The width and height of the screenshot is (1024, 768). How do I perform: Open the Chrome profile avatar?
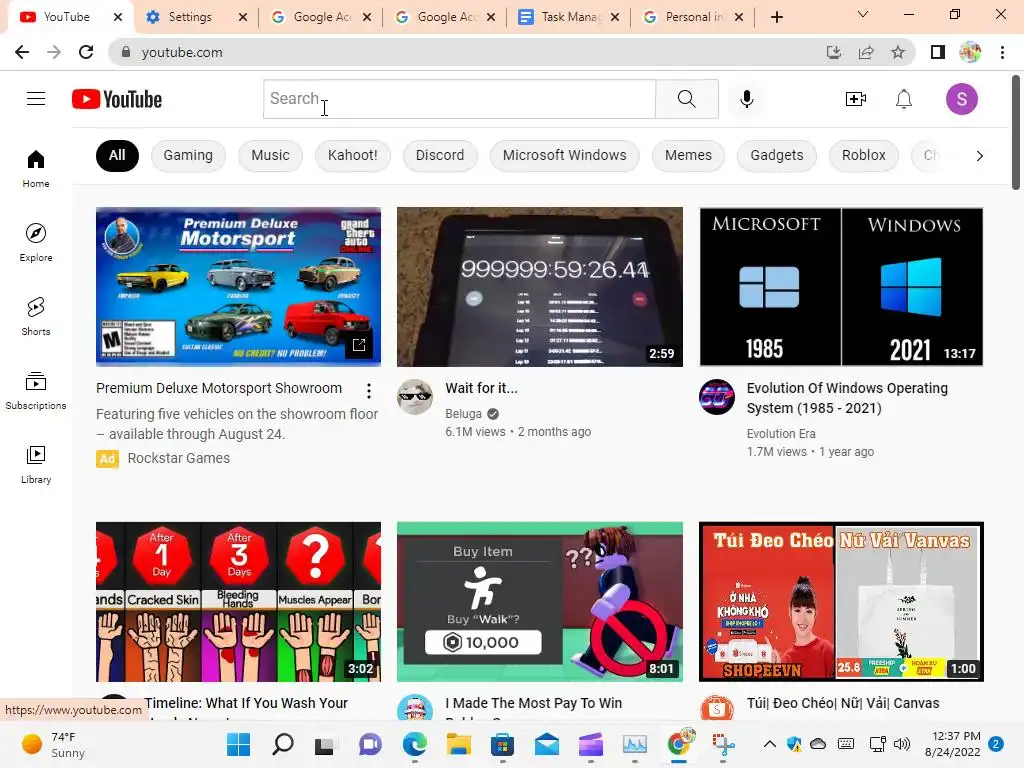tap(970, 52)
